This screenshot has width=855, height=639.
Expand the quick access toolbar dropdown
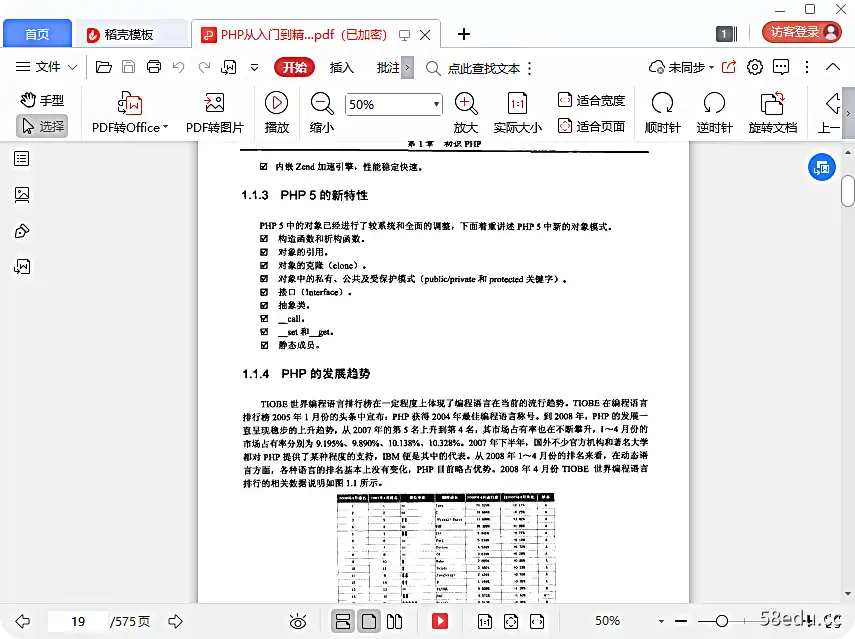(254, 68)
